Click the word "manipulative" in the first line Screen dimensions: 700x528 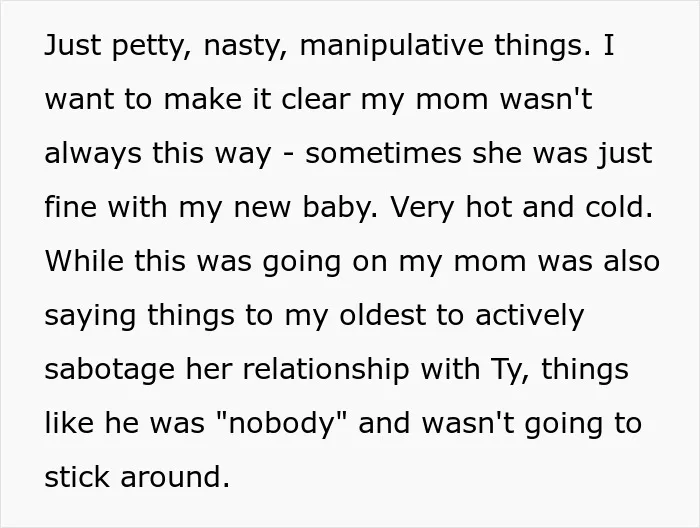[392, 46]
